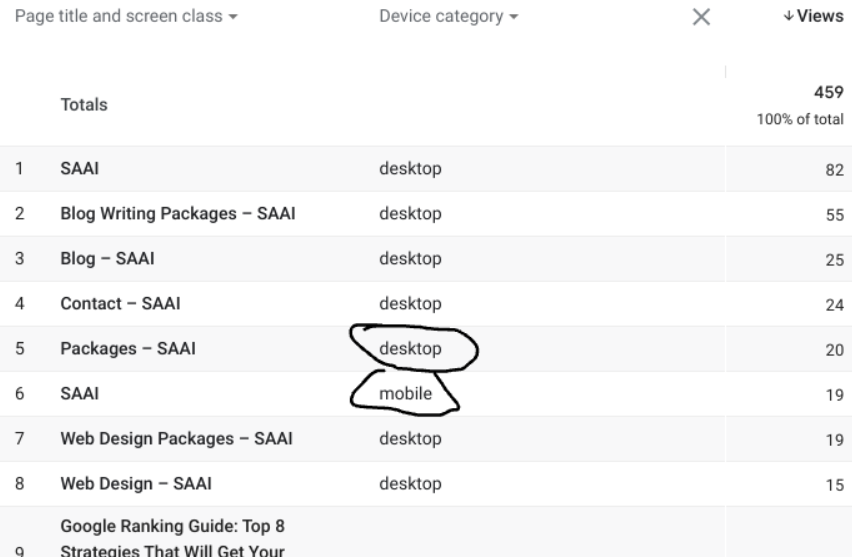Click the Blog Writing Packages – SAAI row
Screen dimensions: 852x557
pos(177,215)
